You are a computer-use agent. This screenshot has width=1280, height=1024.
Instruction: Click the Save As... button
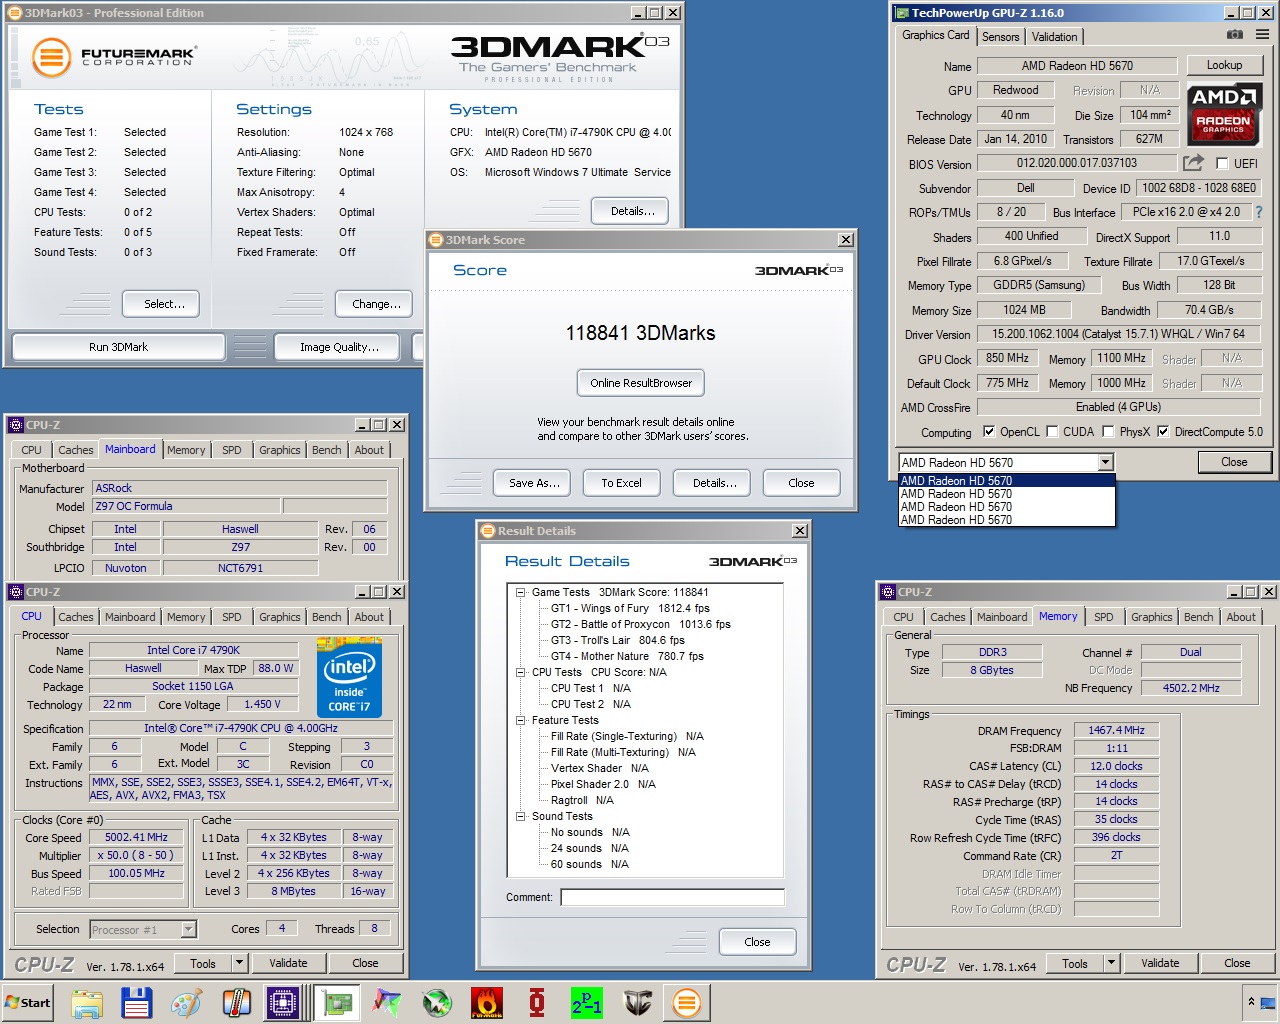coord(533,483)
